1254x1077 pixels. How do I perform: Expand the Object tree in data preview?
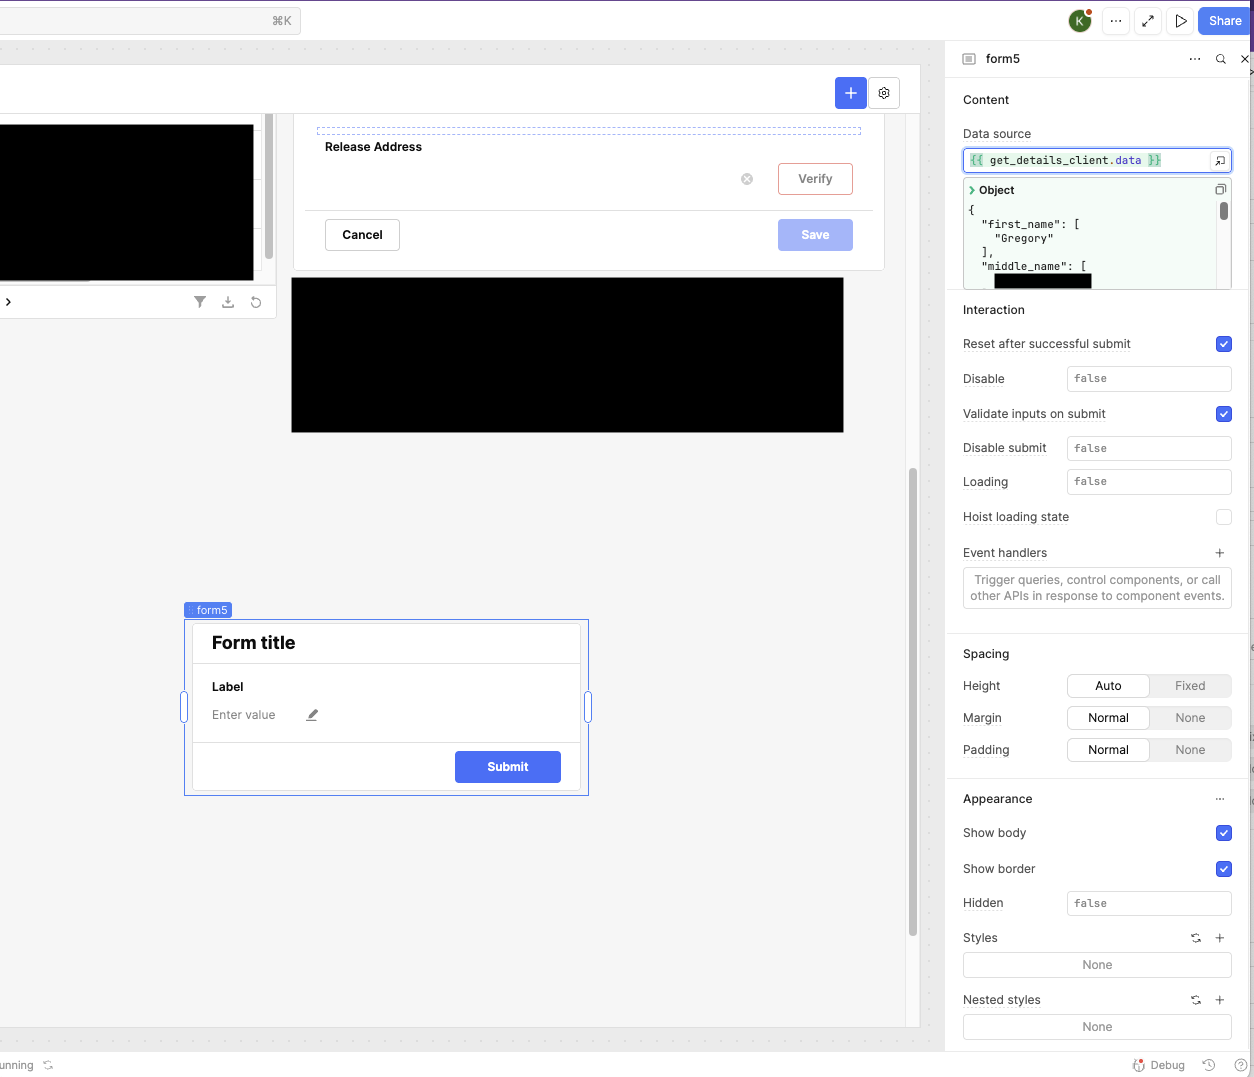tap(972, 190)
